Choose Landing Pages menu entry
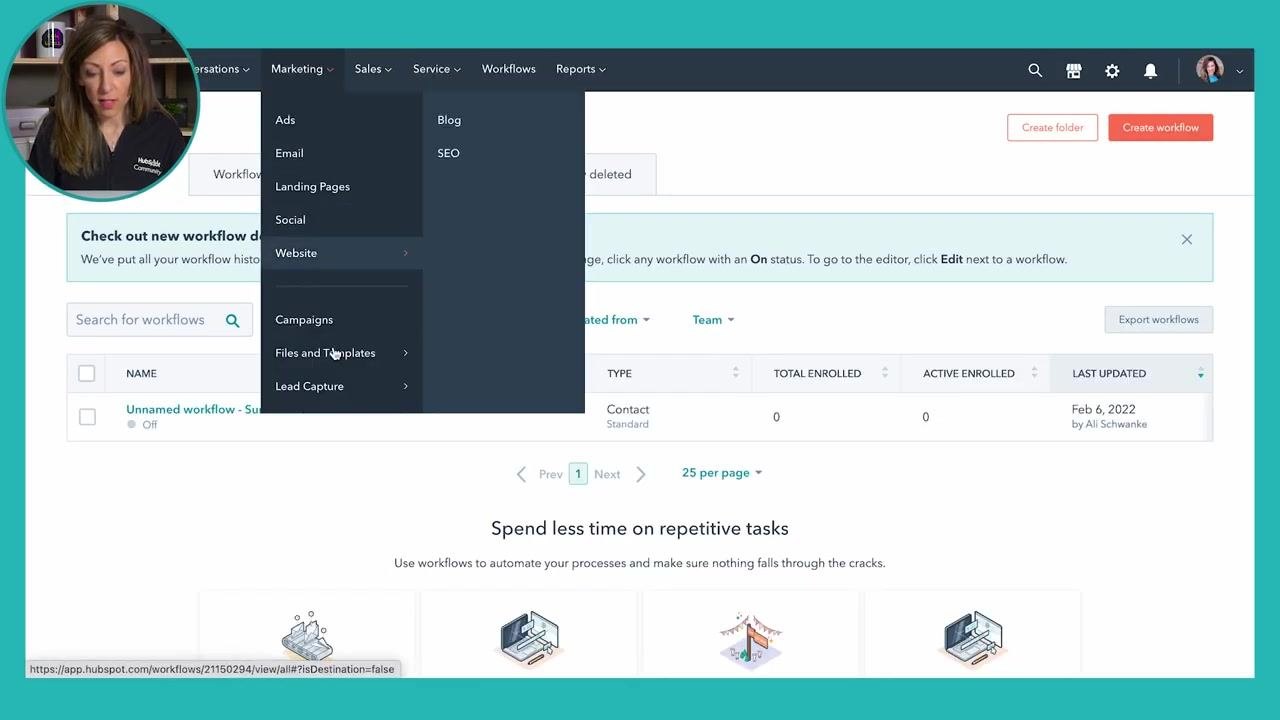 click(x=312, y=187)
